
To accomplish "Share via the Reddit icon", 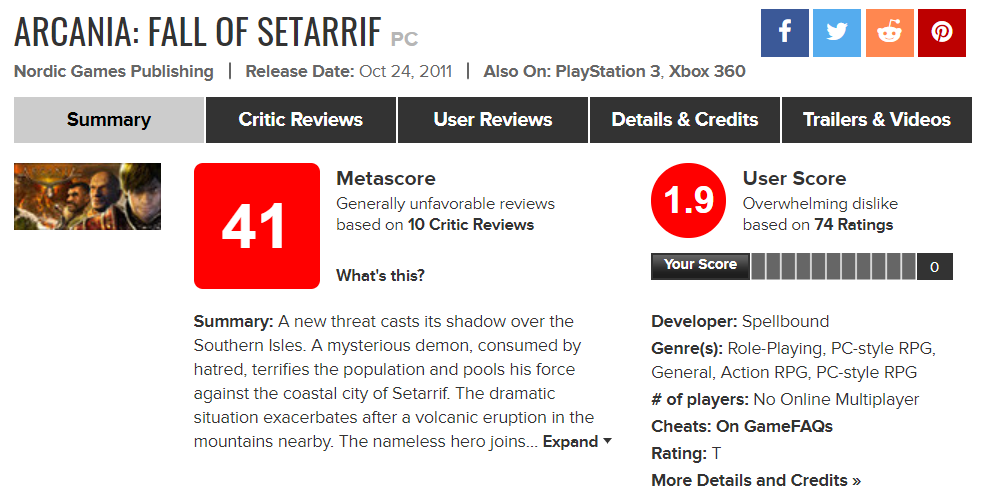I will pos(889,33).
